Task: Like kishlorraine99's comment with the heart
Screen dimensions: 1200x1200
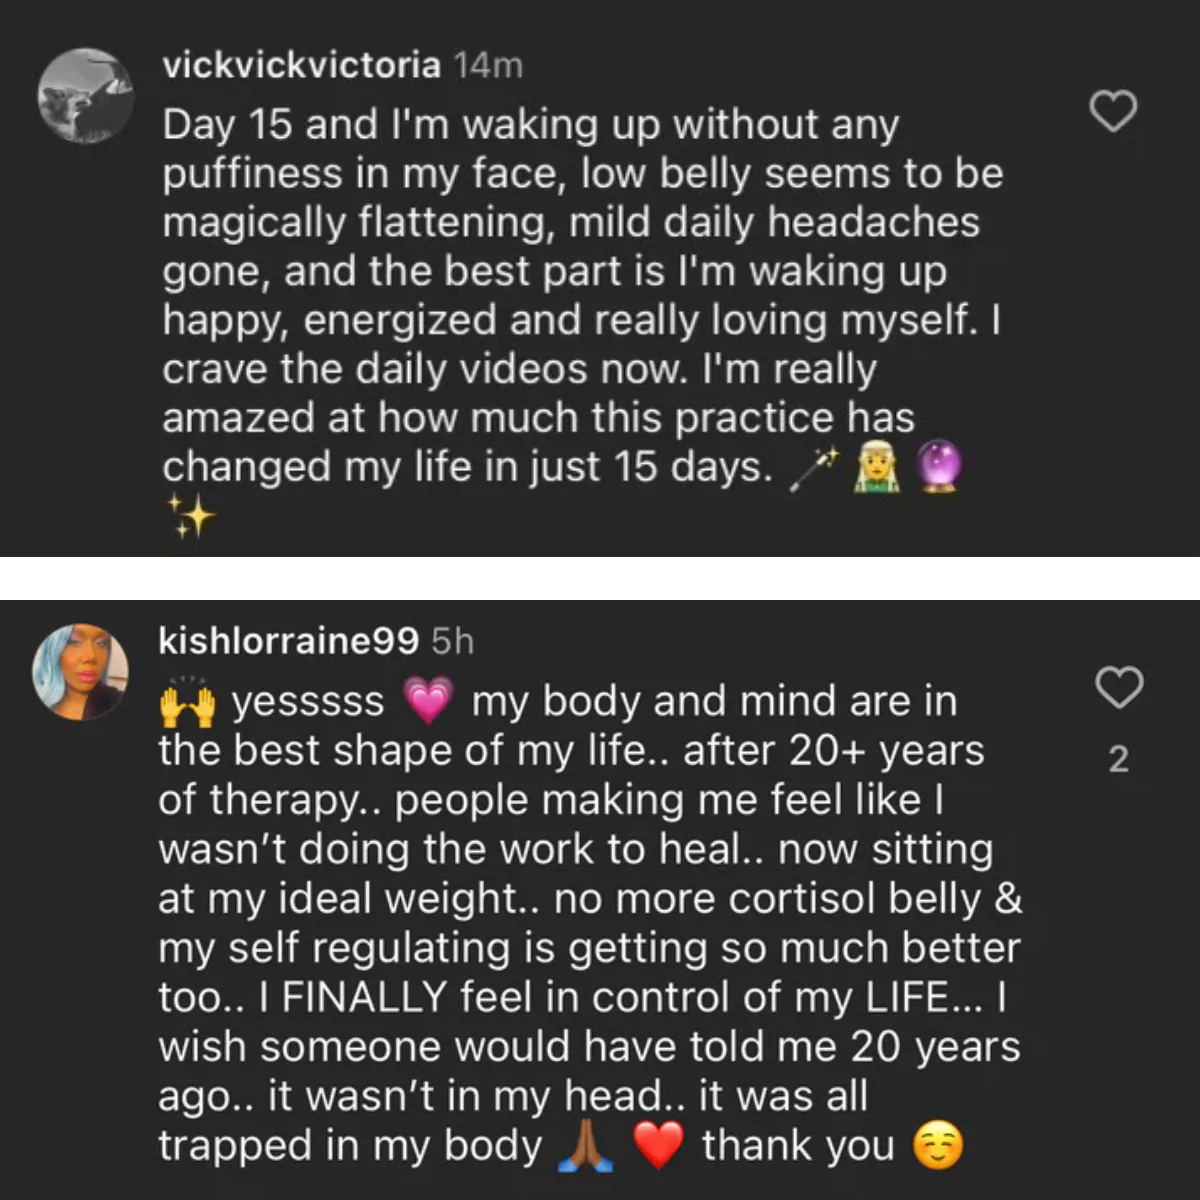Action: 1119,688
